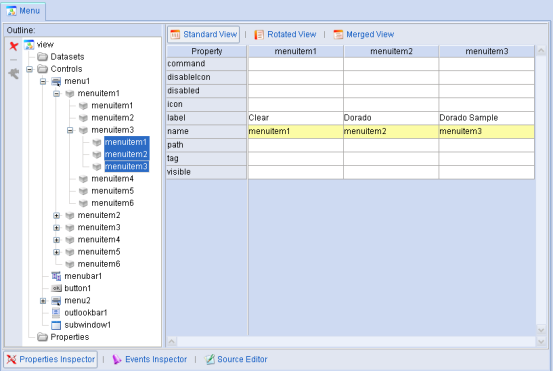This screenshot has width=553, height=371.
Task: Click the command cell under menuitem1 column
Action: (296, 64)
